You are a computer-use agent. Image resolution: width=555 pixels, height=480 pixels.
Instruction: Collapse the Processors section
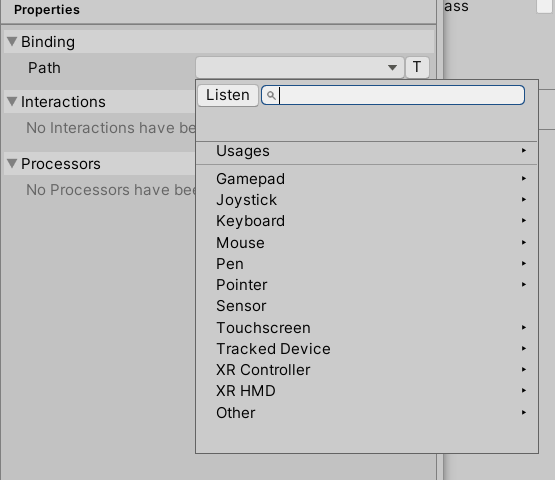click(12, 164)
